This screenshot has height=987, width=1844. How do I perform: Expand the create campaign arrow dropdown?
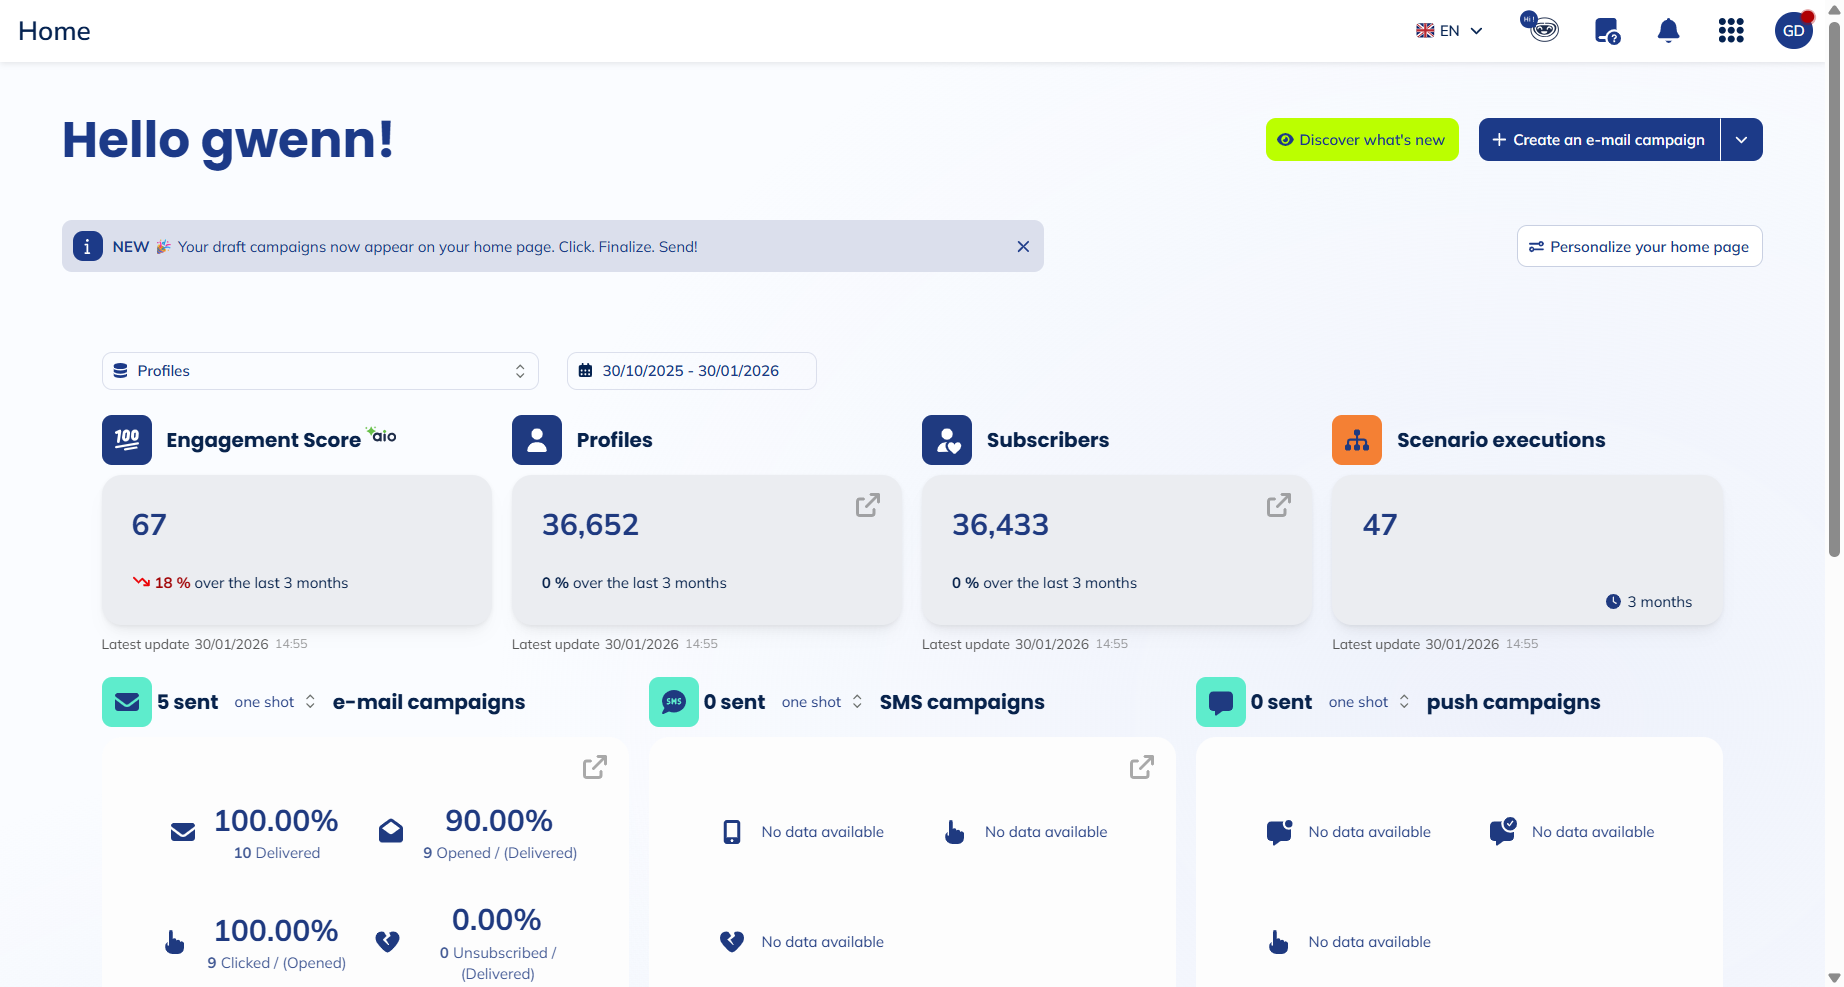1742,140
